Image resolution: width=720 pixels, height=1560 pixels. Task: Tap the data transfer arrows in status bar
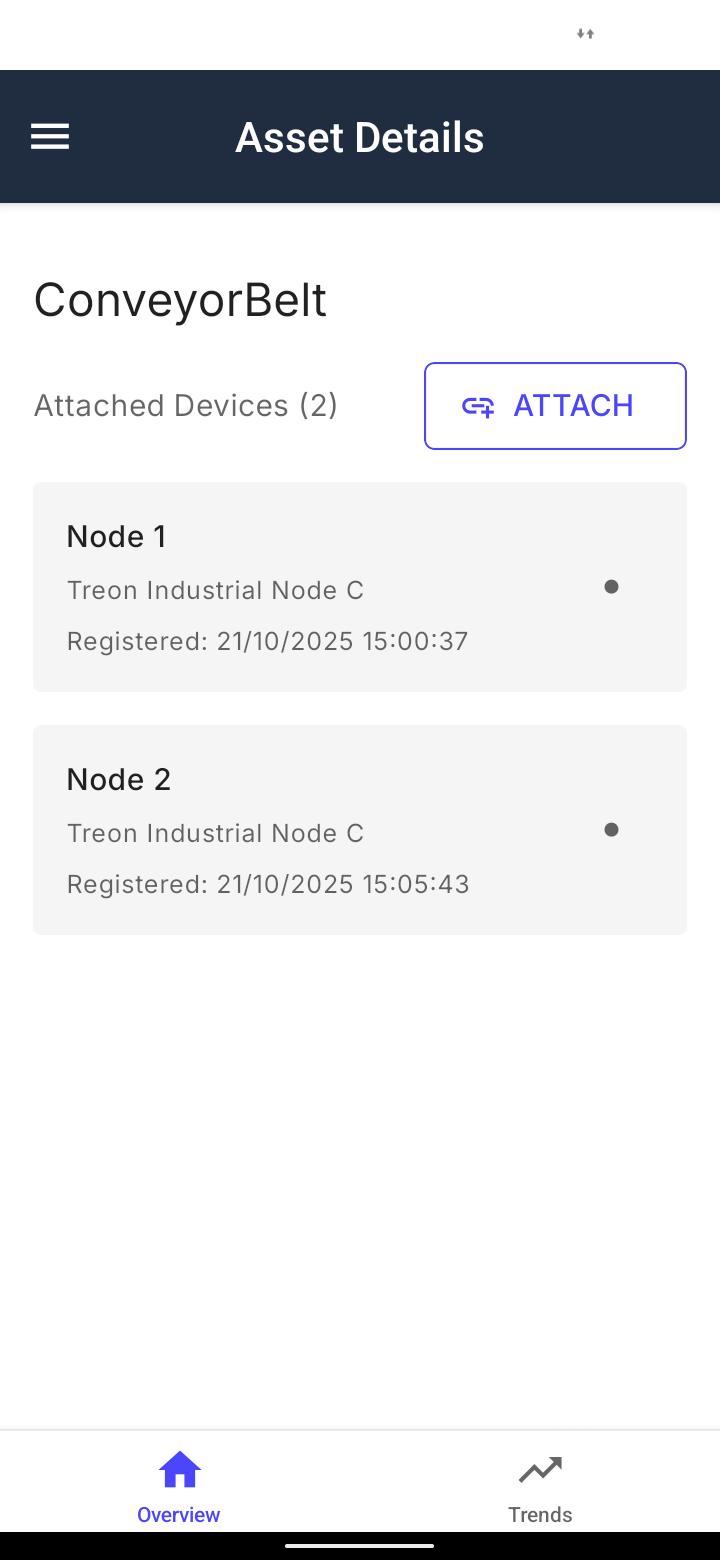click(x=586, y=34)
